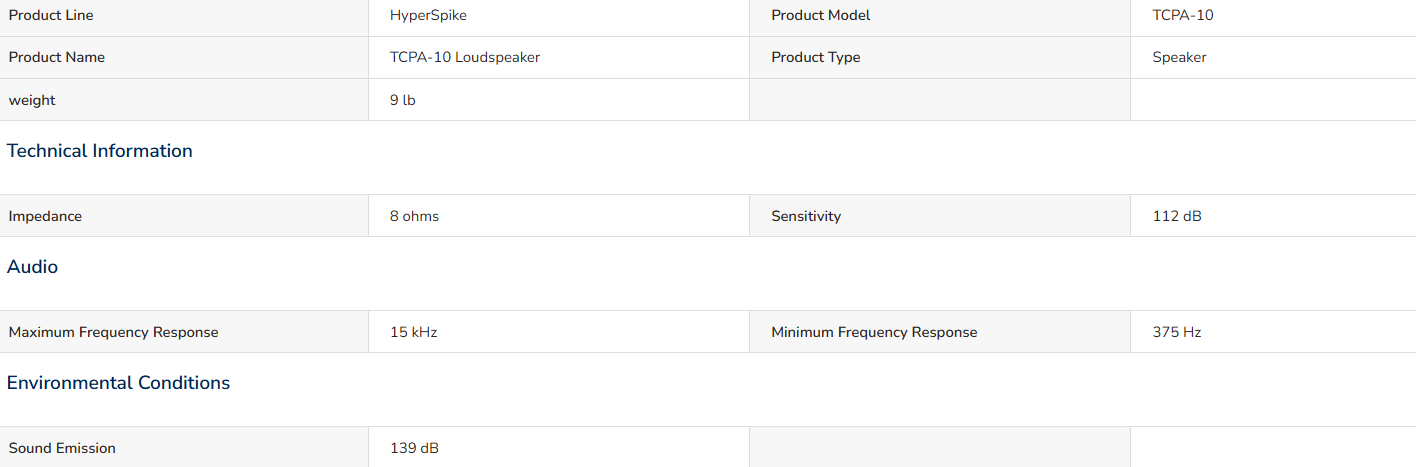The height and width of the screenshot is (467, 1416).
Task: Select the Product Type label
Action: [x=815, y=58]
